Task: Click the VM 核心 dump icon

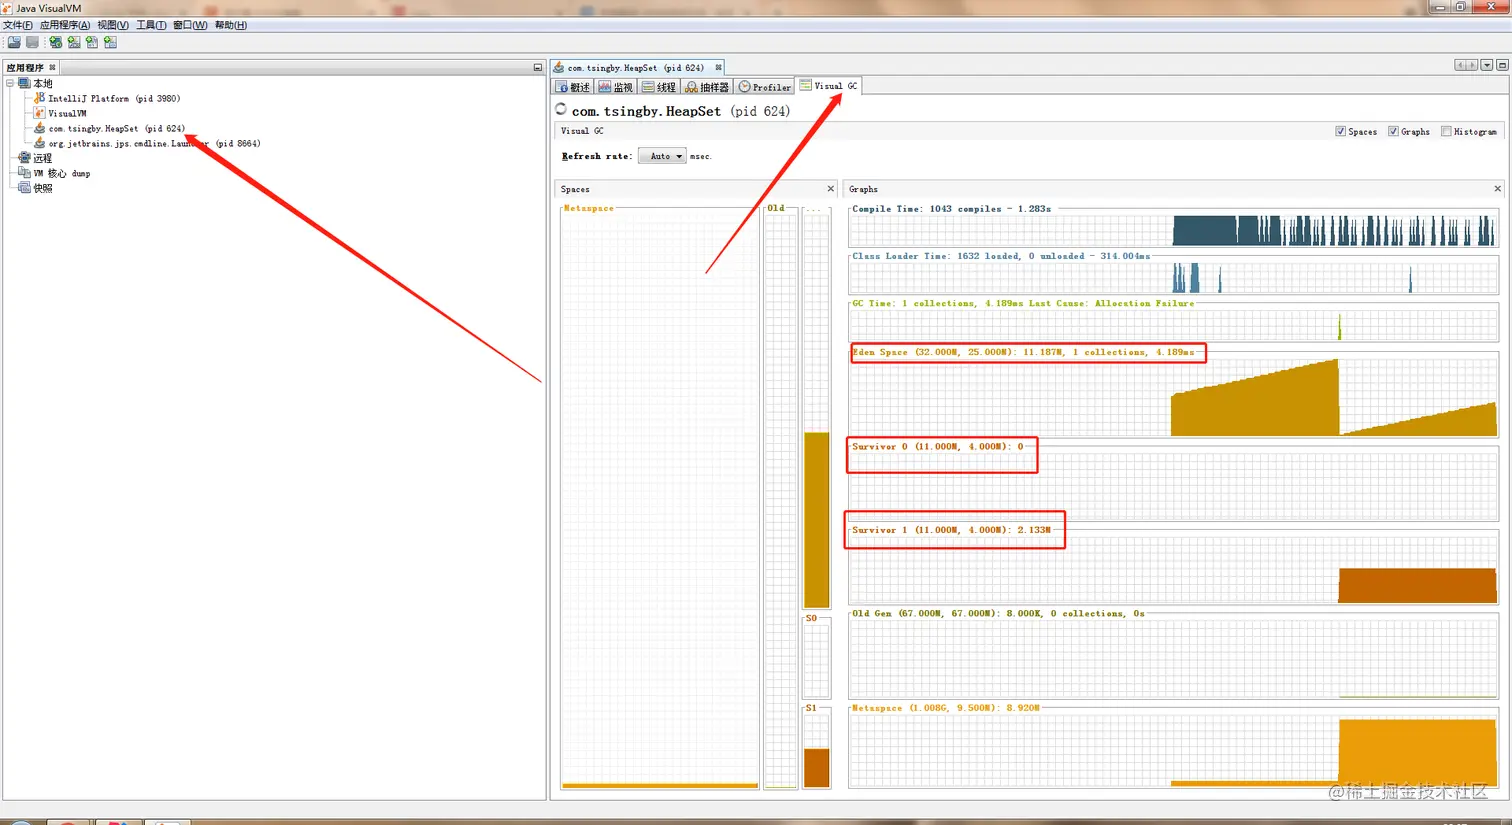Action: (x=24, y=173)
